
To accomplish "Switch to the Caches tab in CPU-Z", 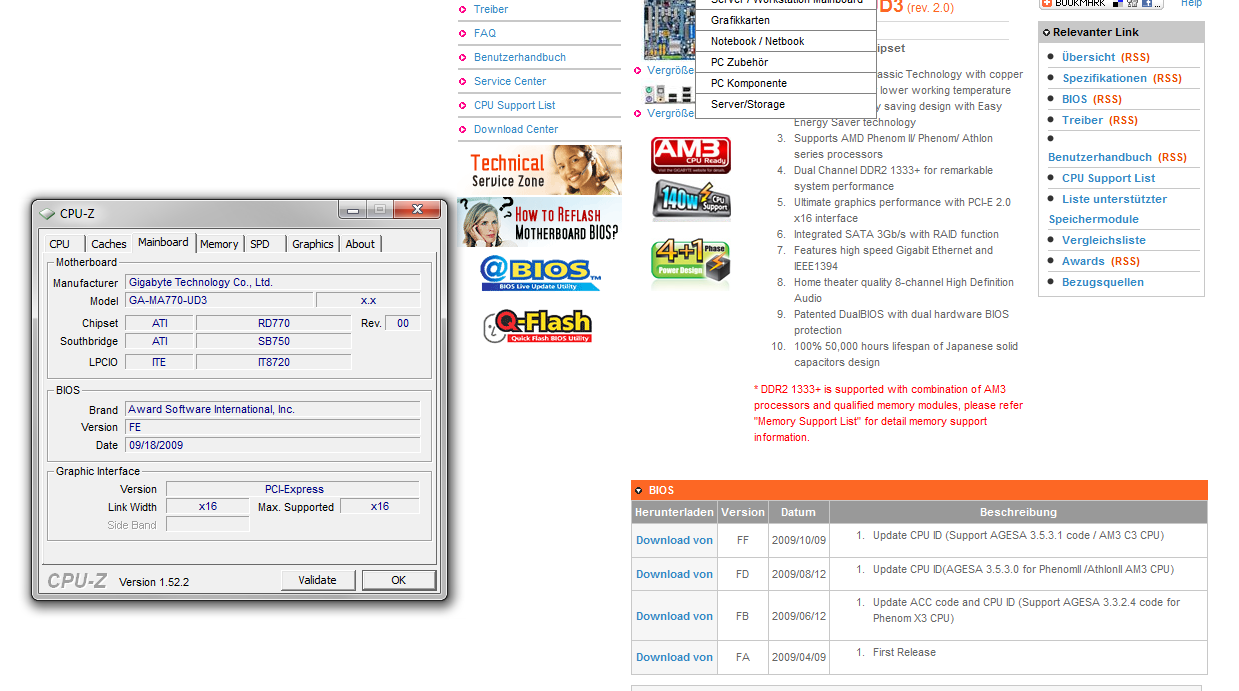I will point(109,244).
